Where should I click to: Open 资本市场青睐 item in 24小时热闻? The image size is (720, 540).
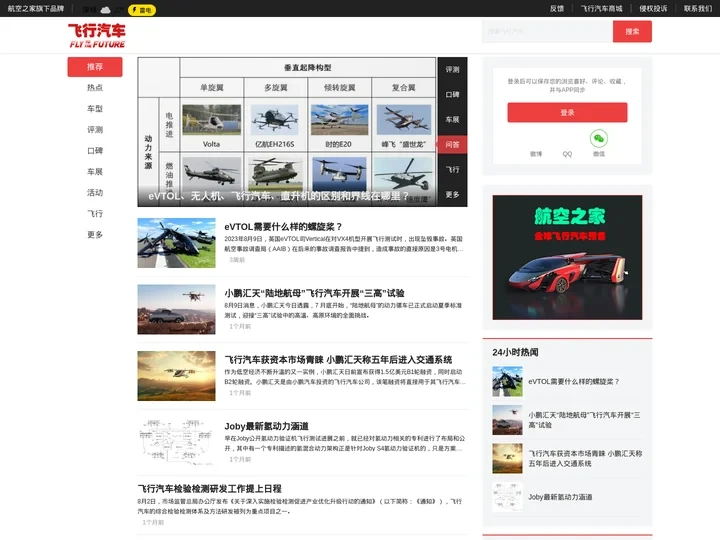click(x=585, y=458)
